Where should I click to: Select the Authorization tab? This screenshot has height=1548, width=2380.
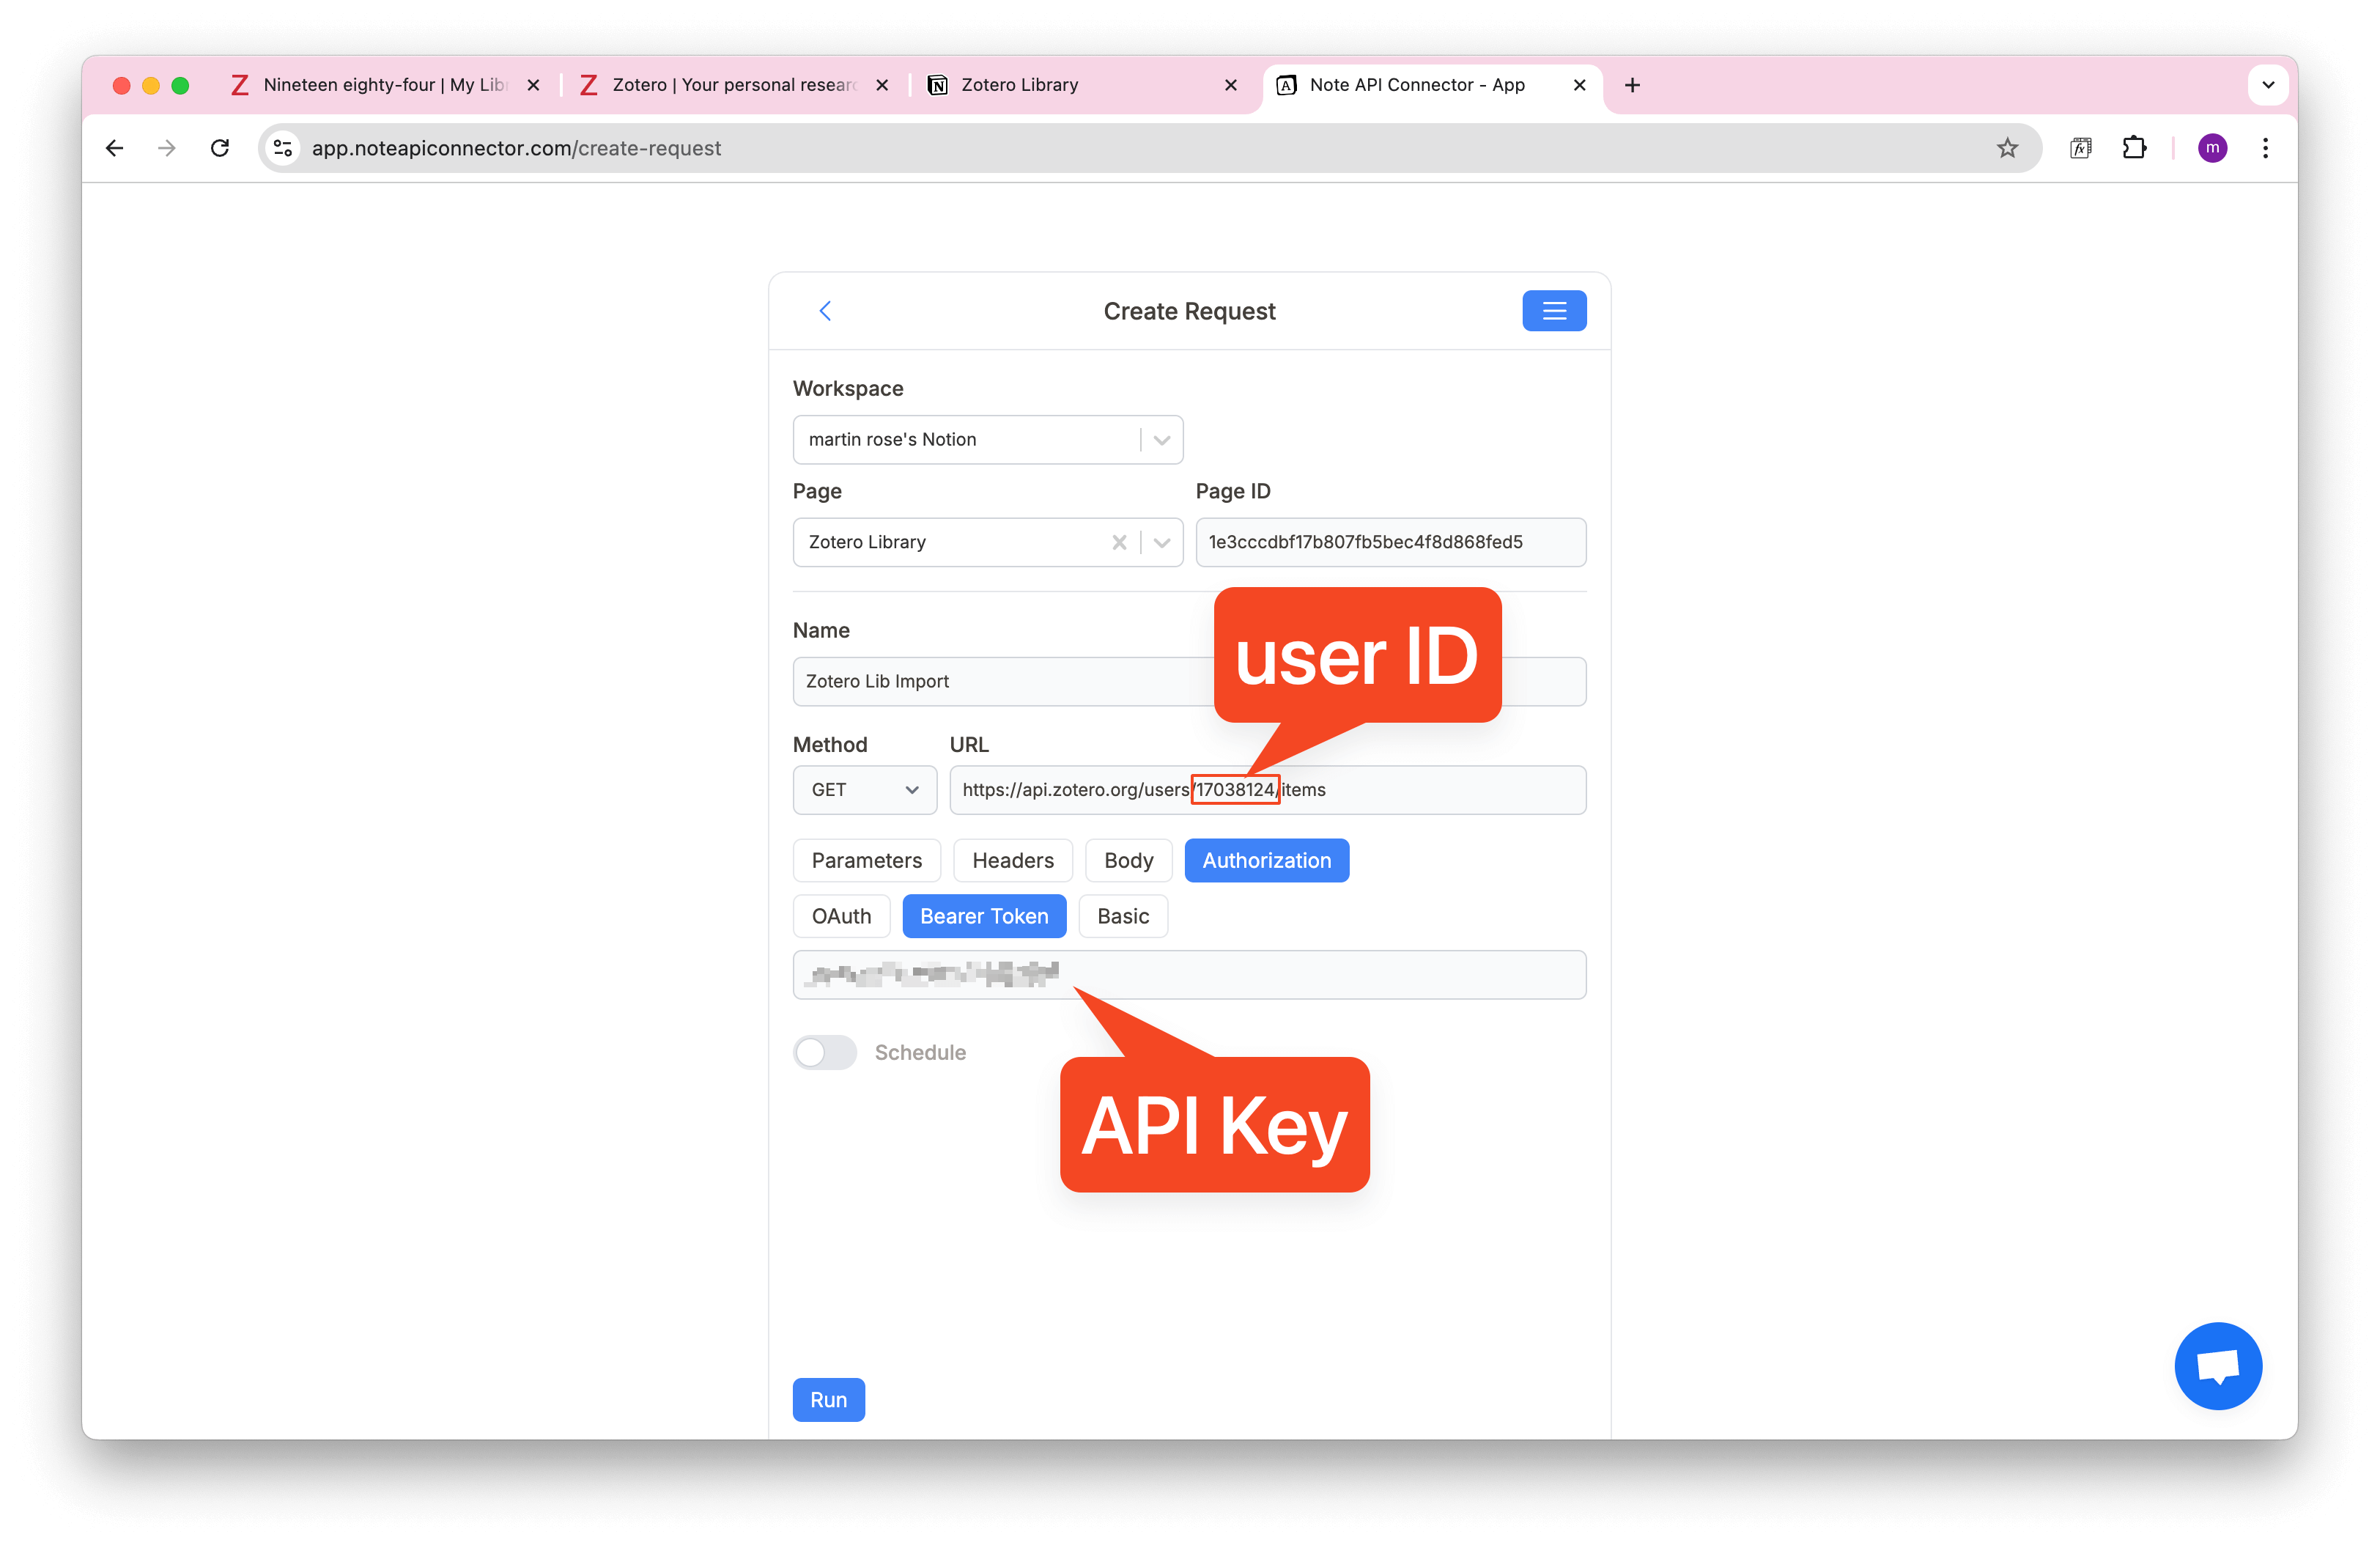[x=1266, y=860]
